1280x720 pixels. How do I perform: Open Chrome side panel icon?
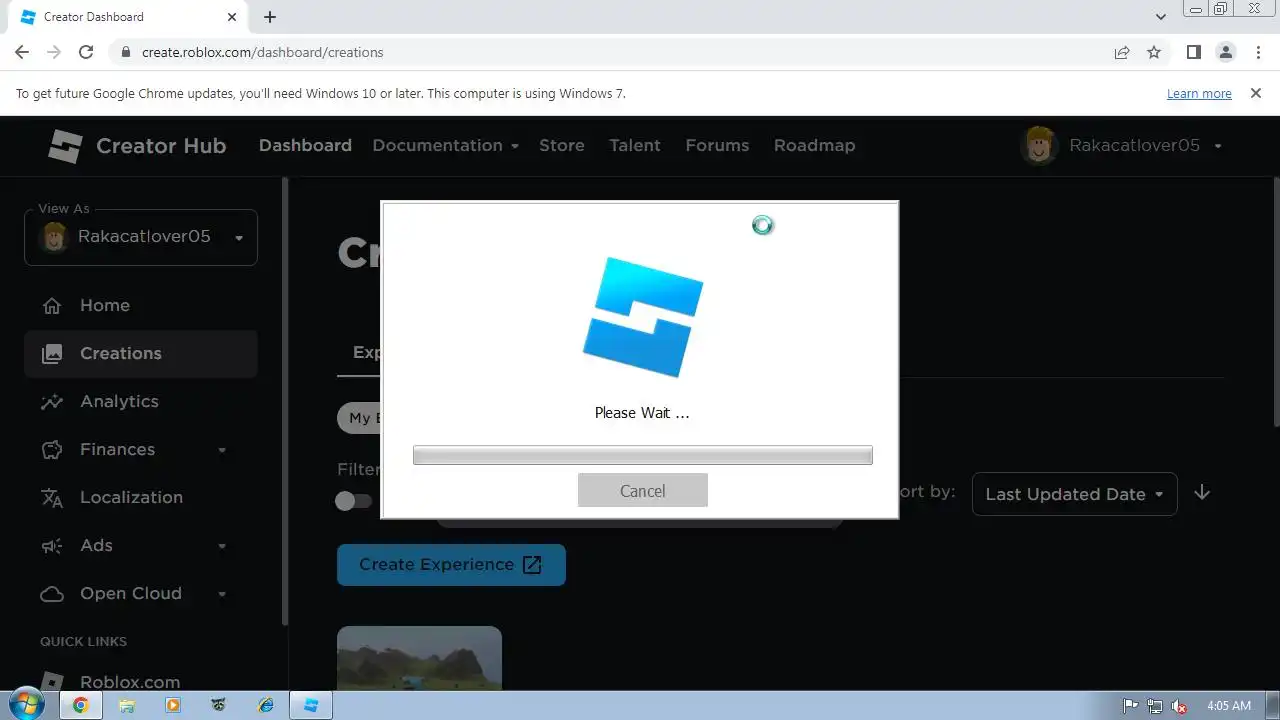click(x=1193, y=52)
